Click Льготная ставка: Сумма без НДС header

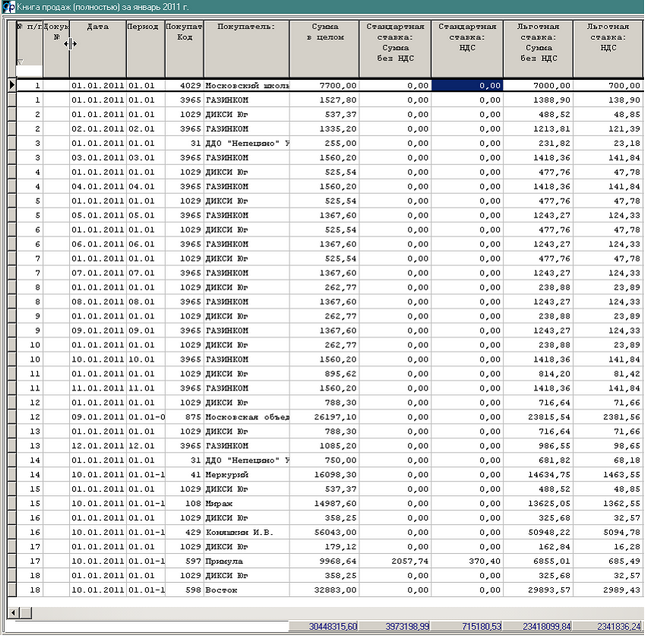538,49
